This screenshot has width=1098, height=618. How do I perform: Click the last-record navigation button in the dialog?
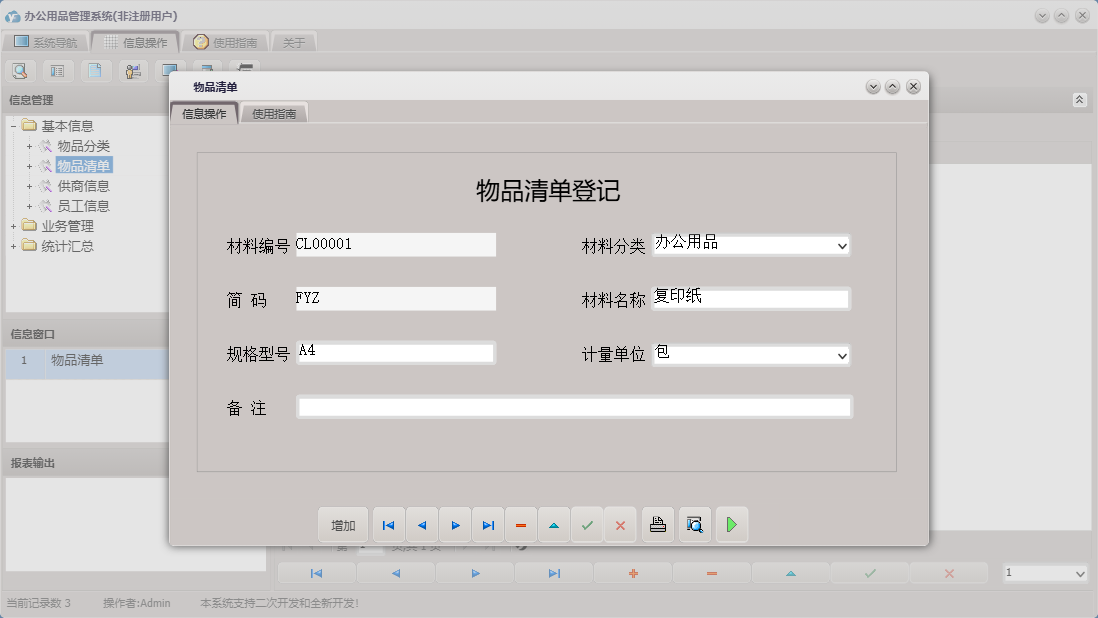pyautogui.click(x=488, y=524)
